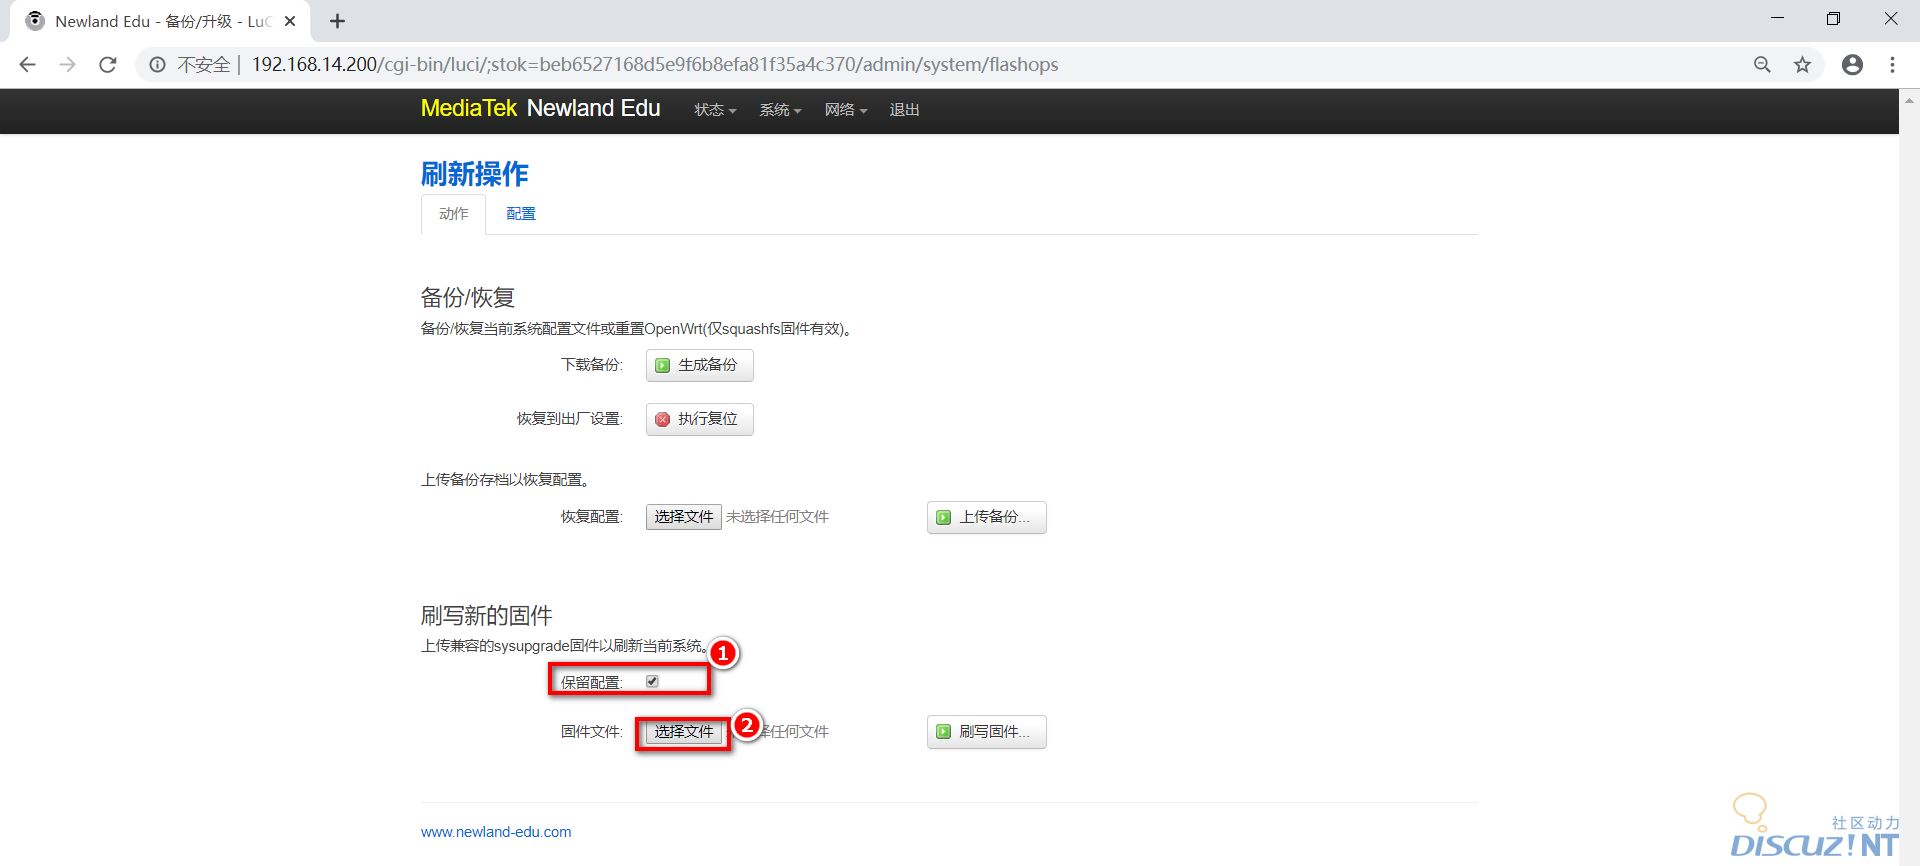Bookmark page using star icon

[1802, 65]
